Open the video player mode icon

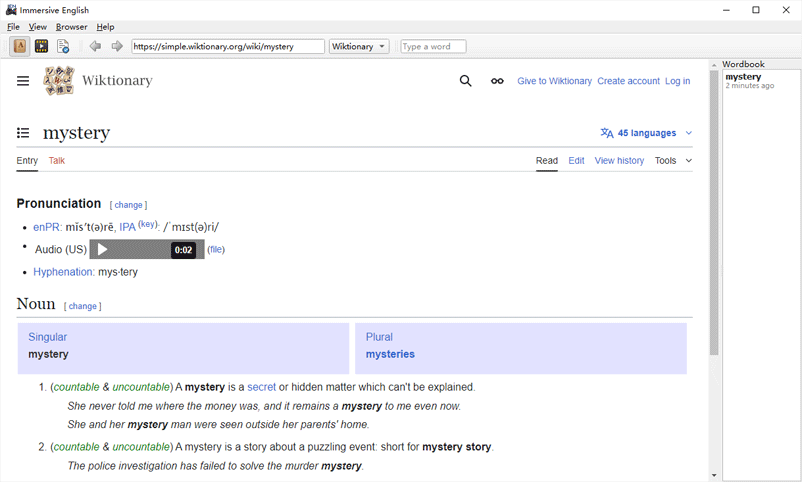tap(41, 47)
